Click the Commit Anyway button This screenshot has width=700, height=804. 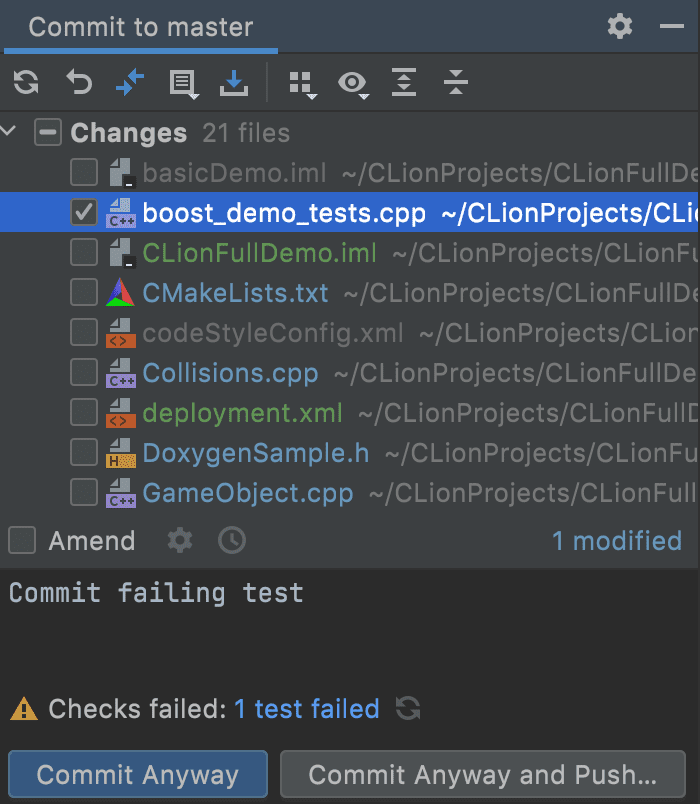pos(137,773)
